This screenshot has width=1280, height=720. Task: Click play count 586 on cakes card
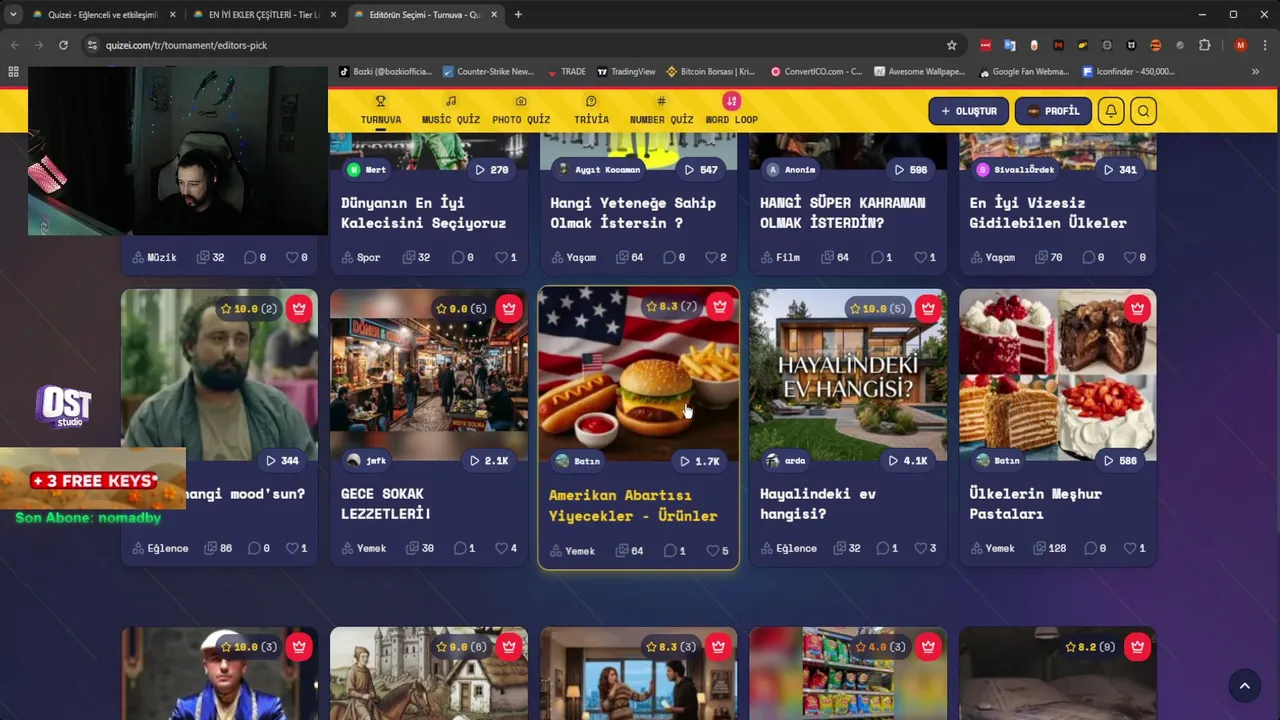click(1120, 460)
